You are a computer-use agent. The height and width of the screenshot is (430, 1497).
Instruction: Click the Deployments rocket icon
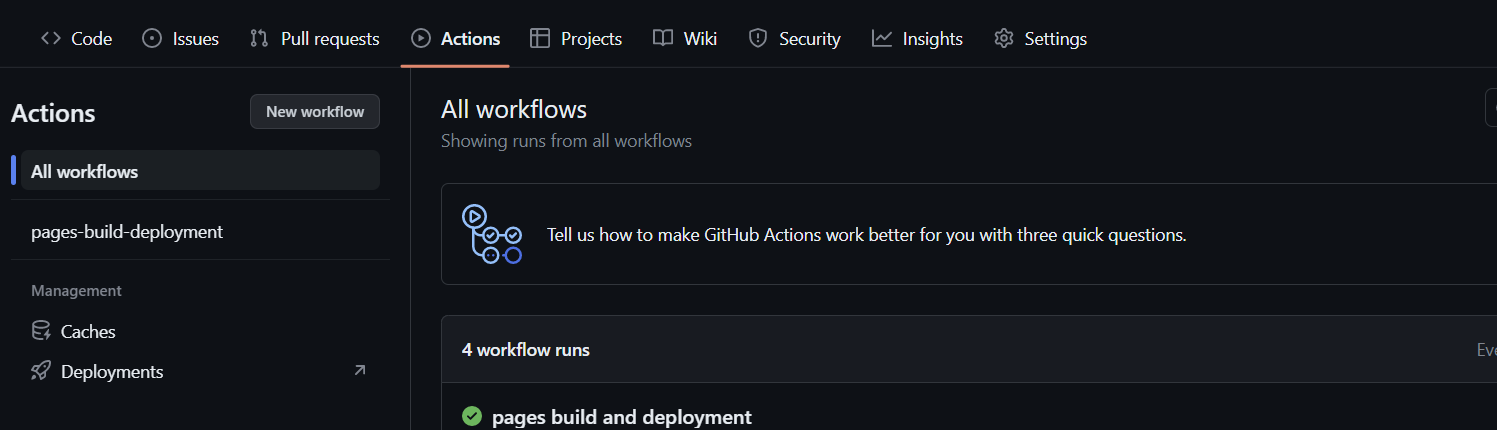coord(41,371)
